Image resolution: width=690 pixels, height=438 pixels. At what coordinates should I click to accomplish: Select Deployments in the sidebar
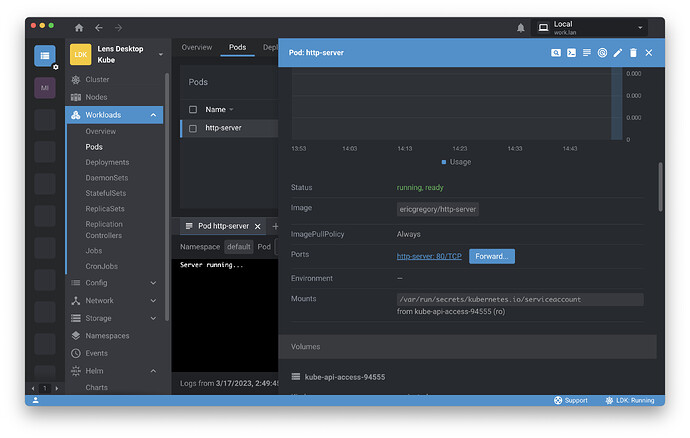(x=107, y=162)
